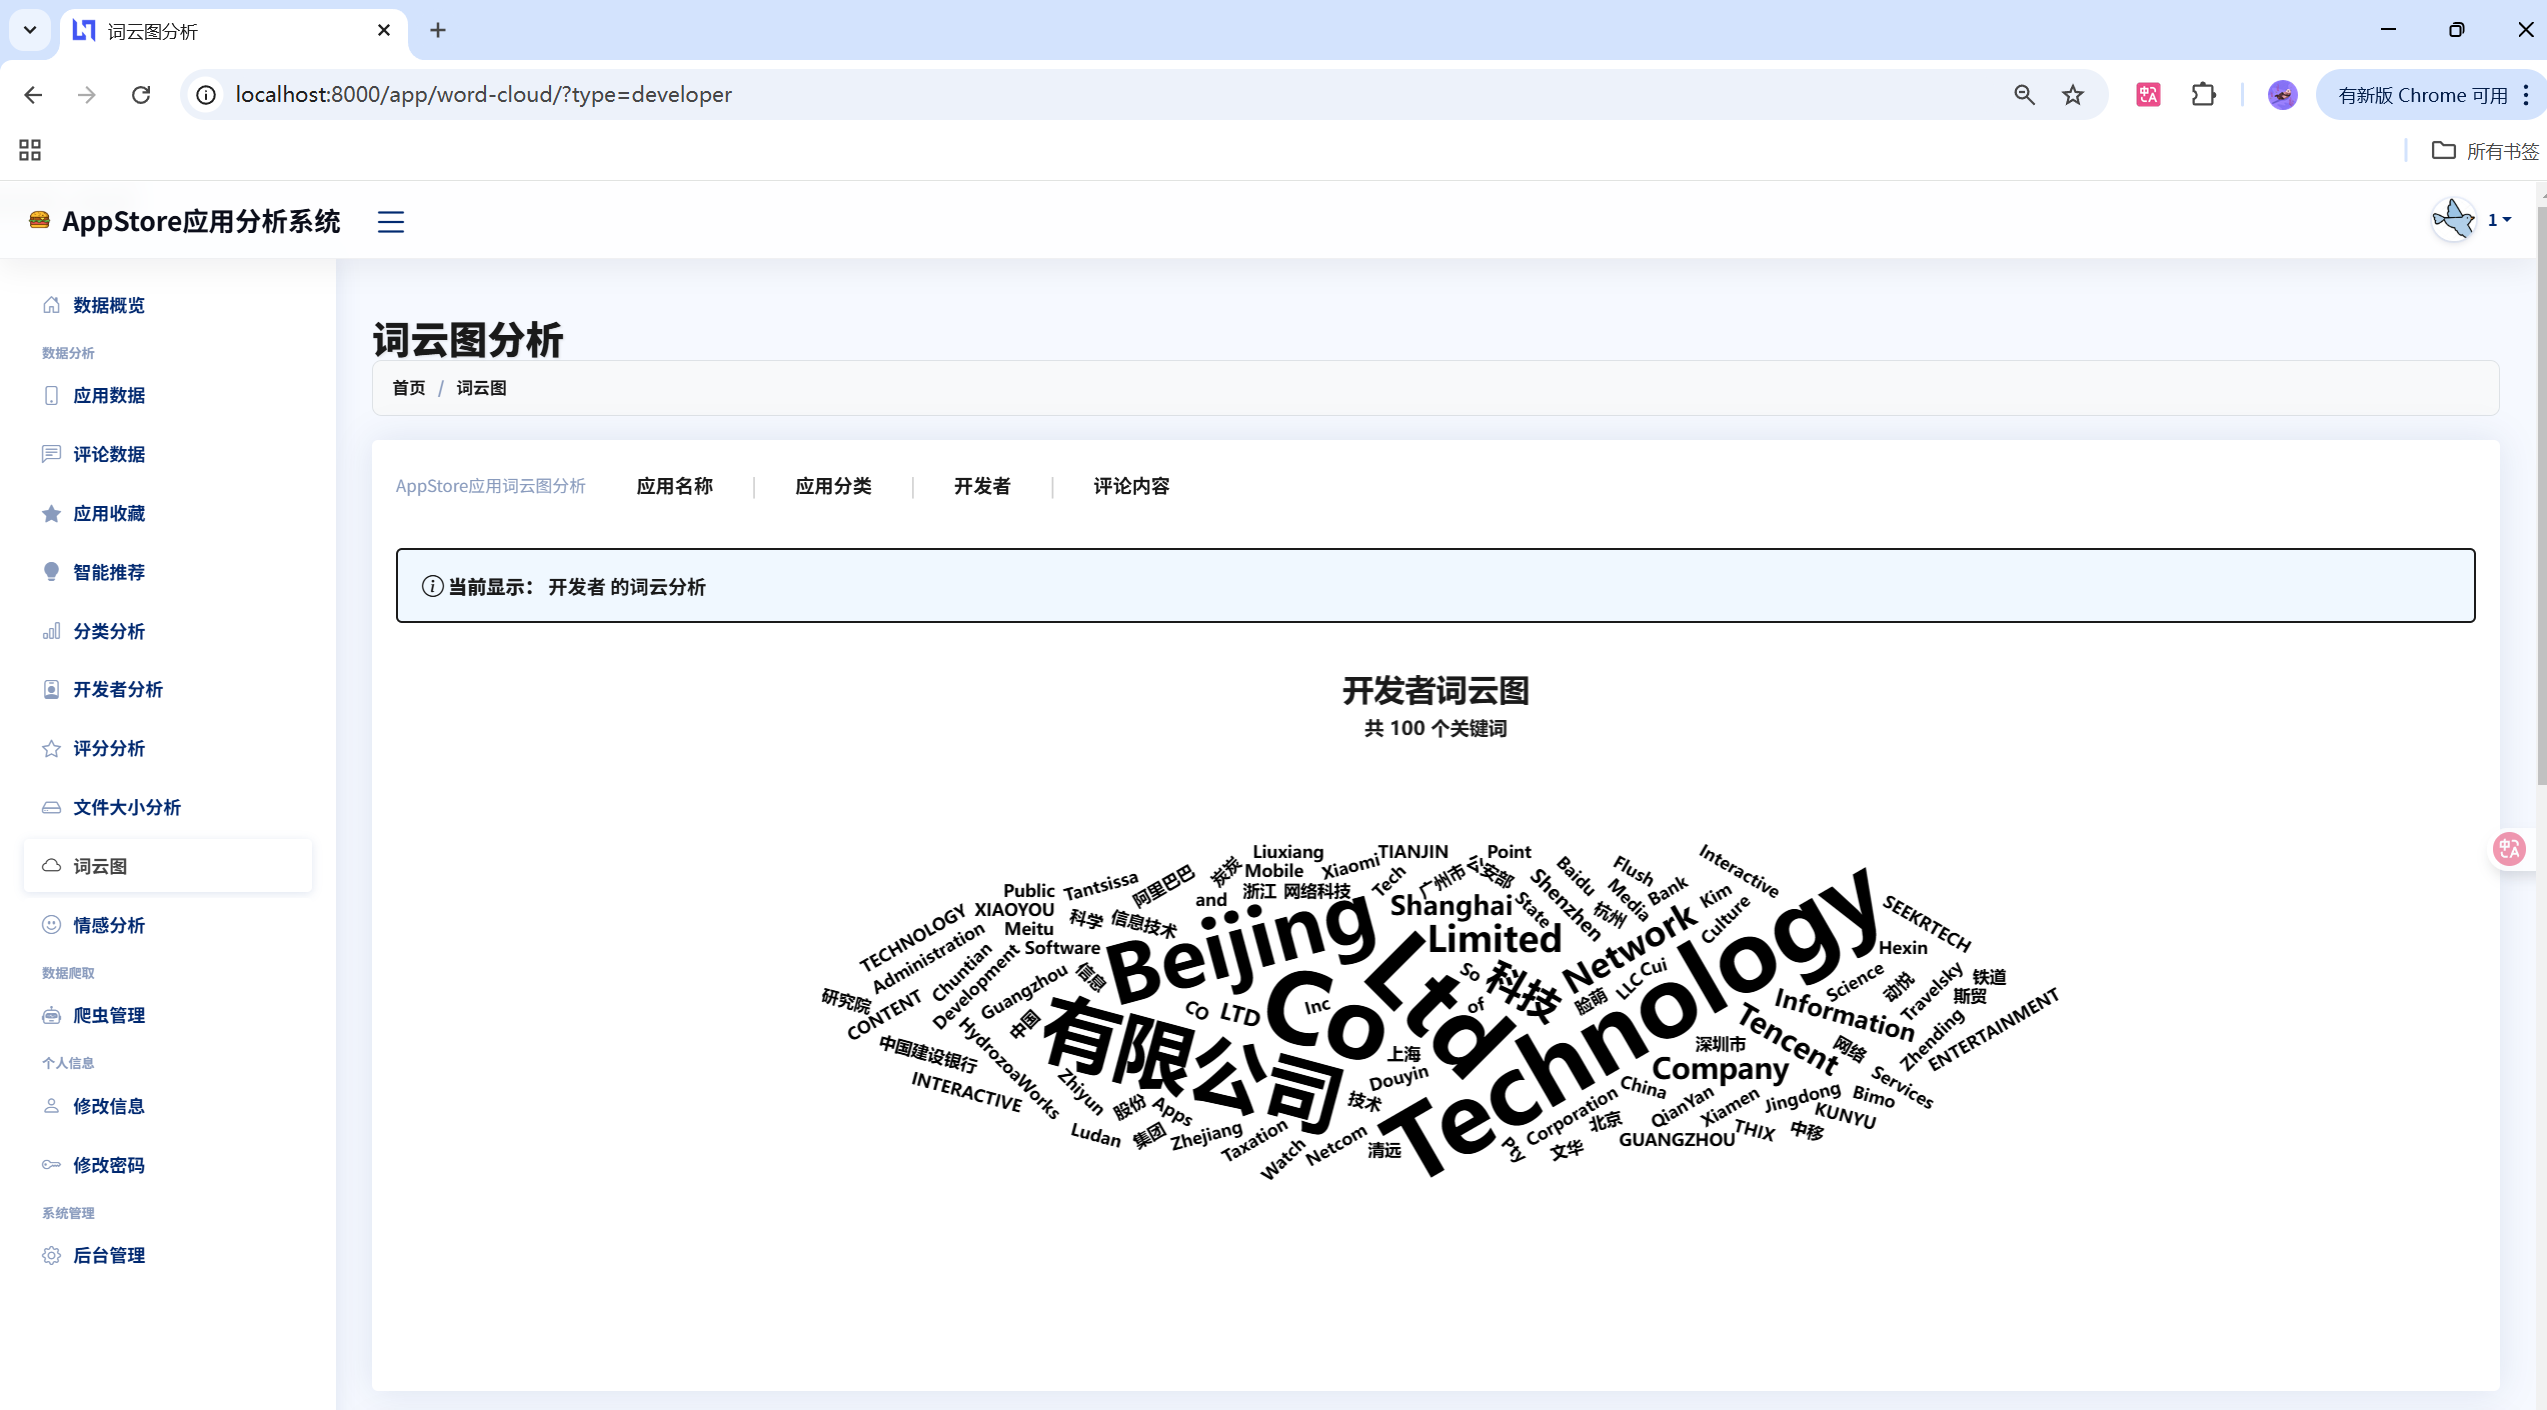Reload the page with the refresh icon
Screen dimensions: 2547x1410
point(141,95)
